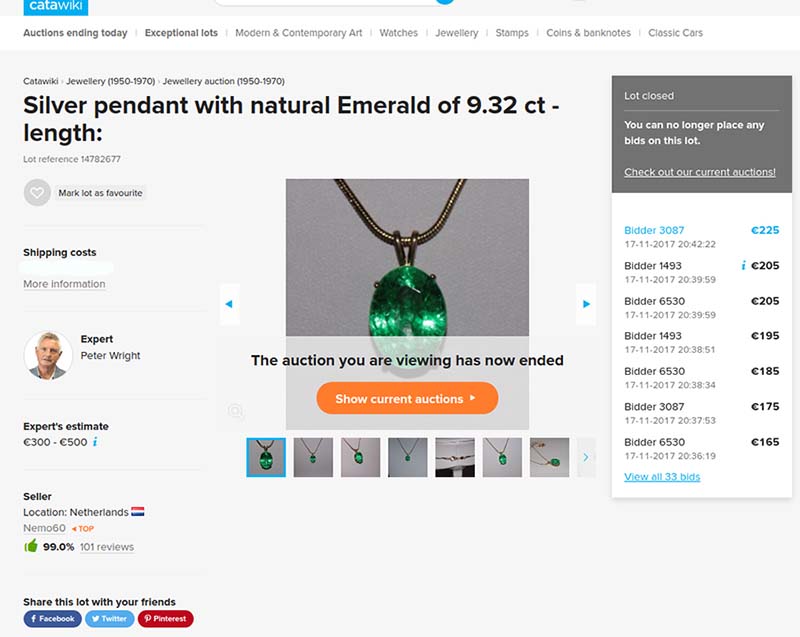Open the Catawiki logo home
The width and height of the screenshot is (800, 637).
[56, 7]
